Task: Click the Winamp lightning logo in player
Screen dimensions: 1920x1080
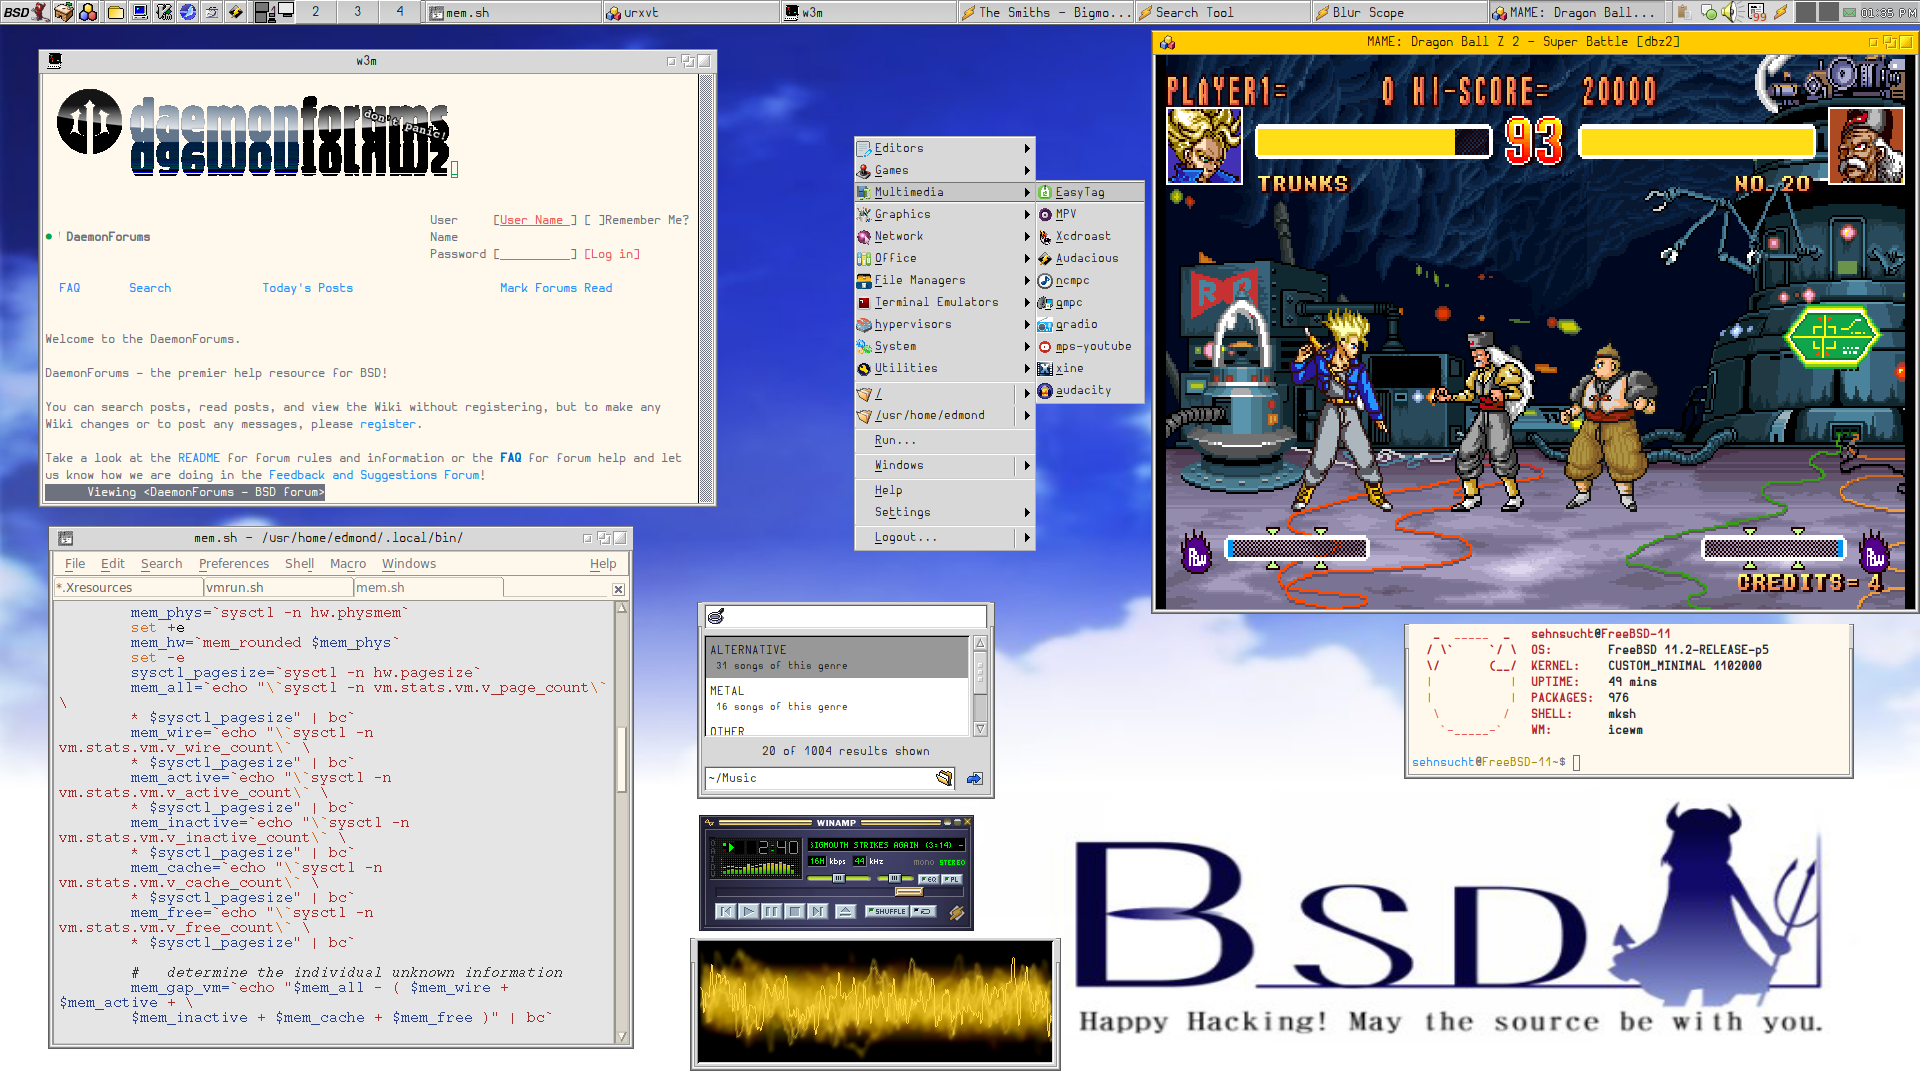Action: click(957, 912)
